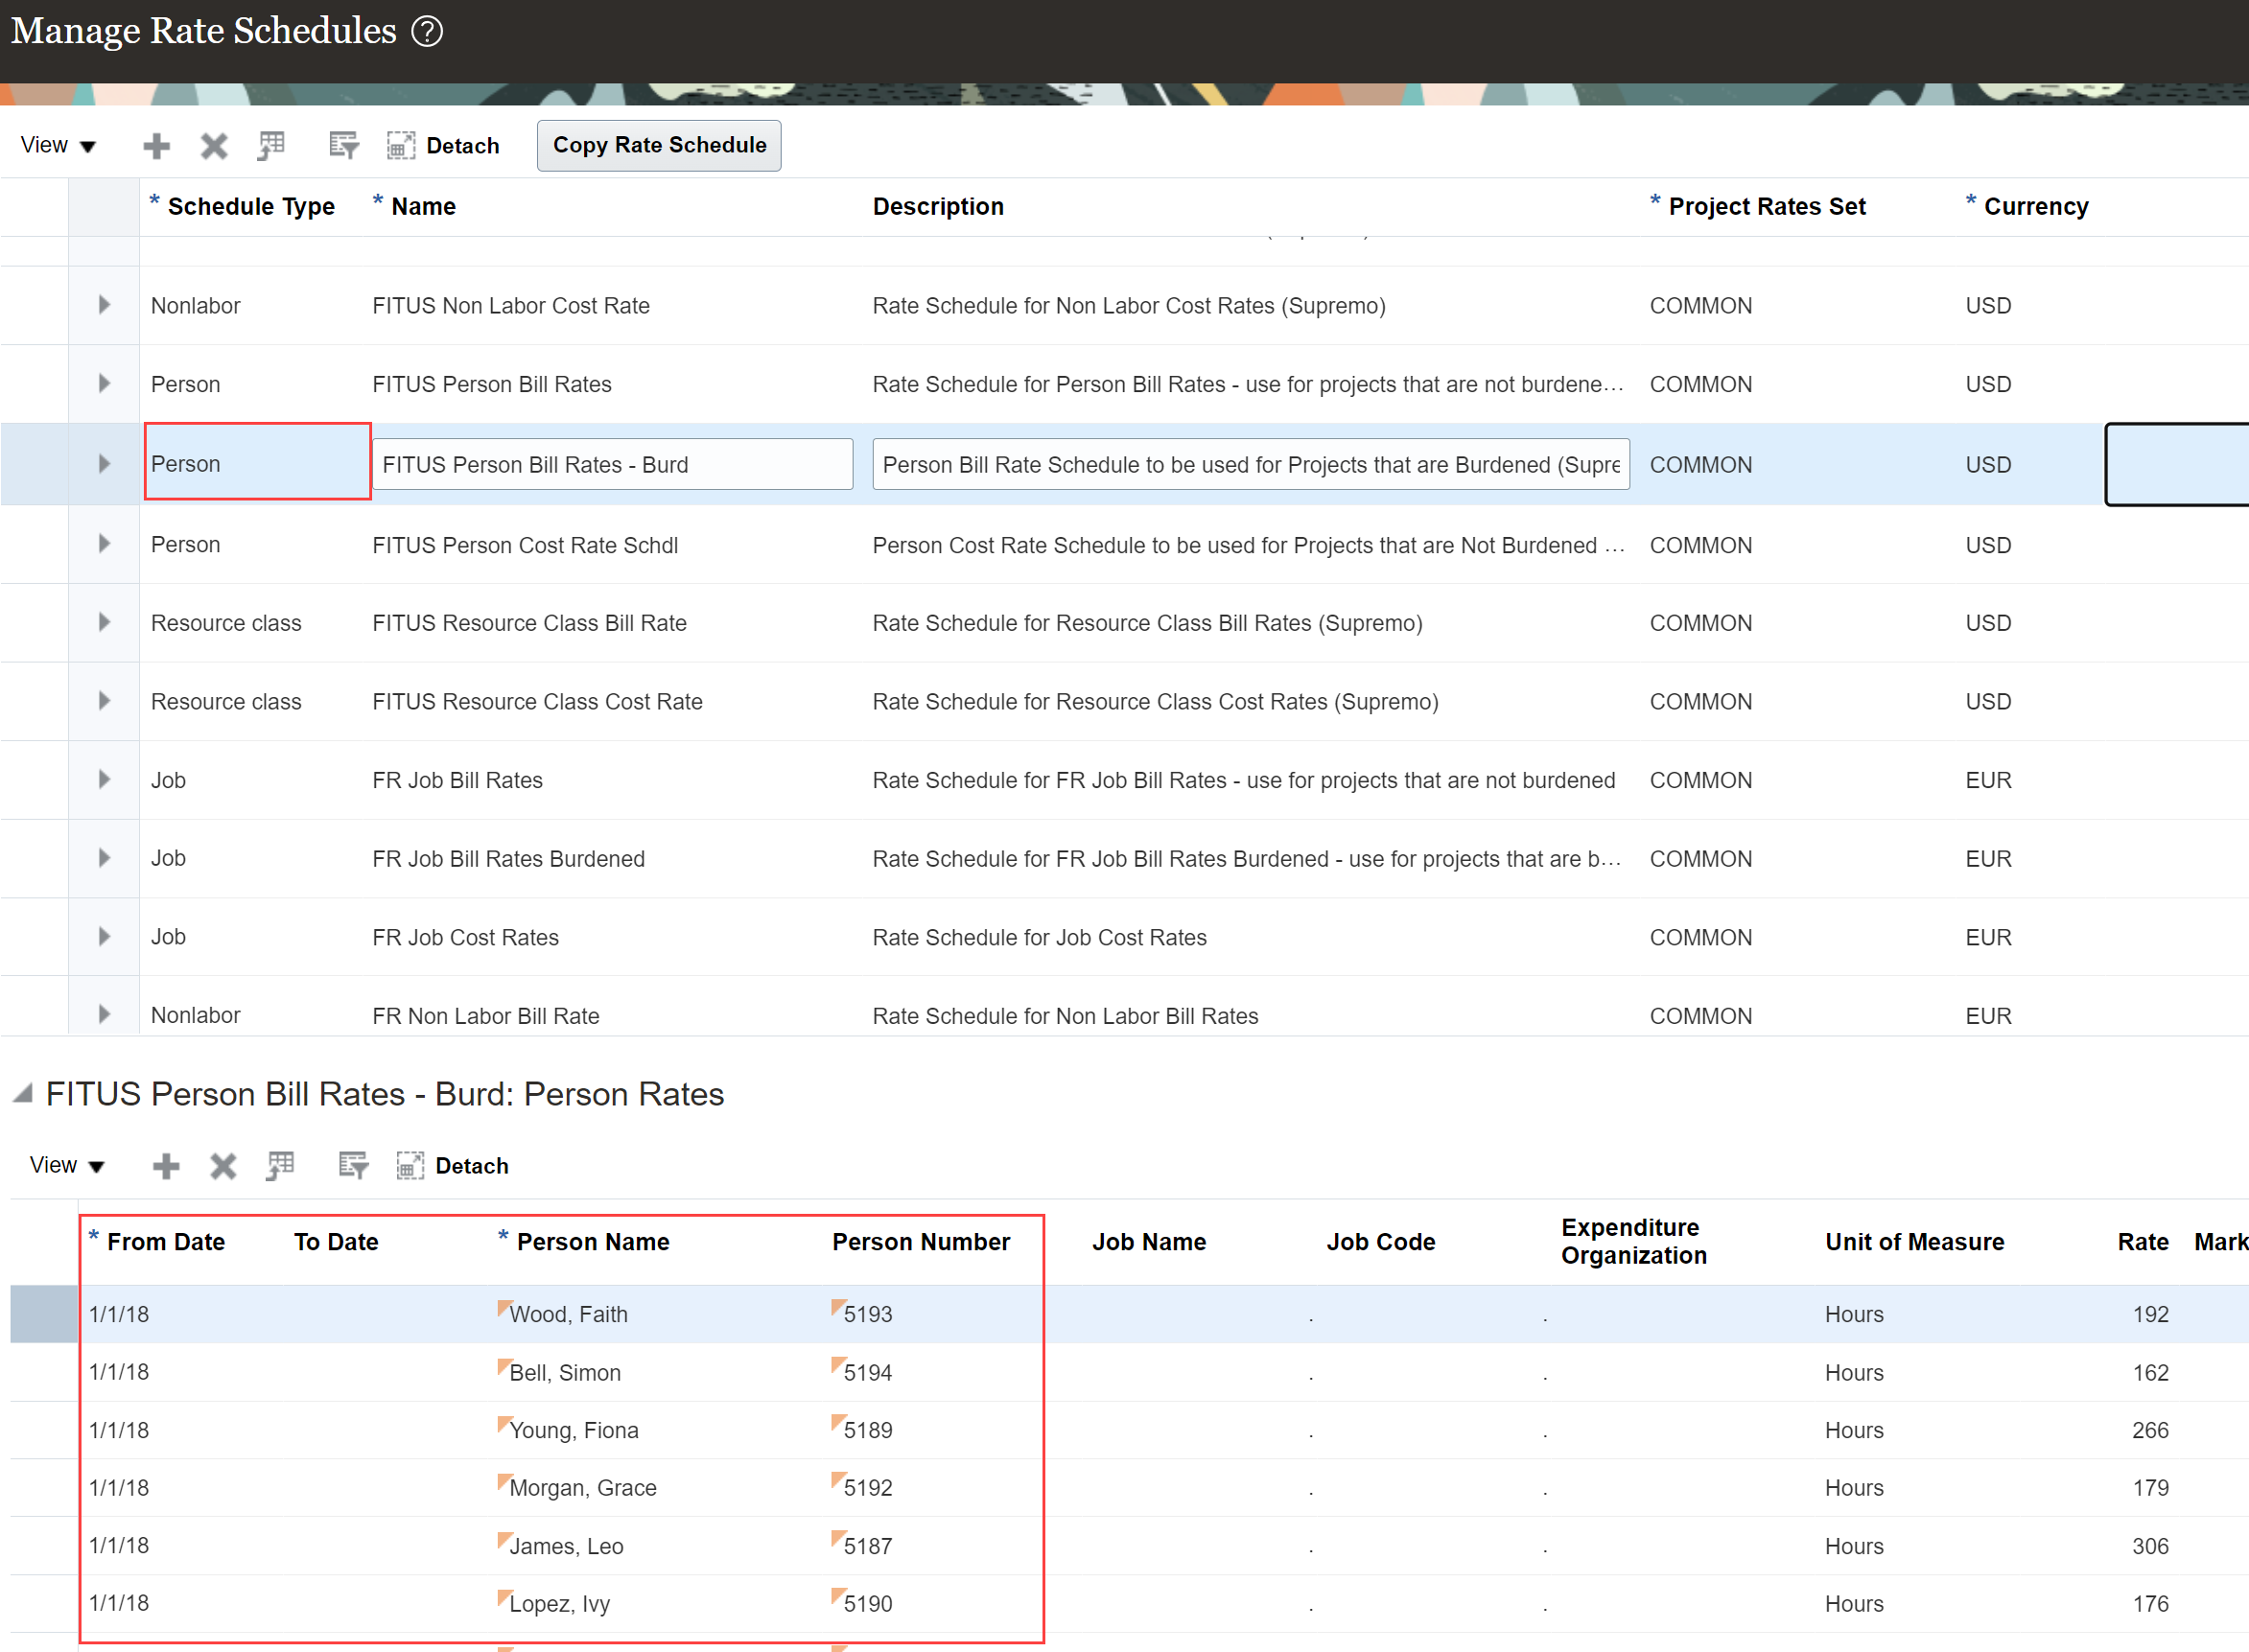The image size is (2249, 1652).
Task: Click the From Date column header
Action: coord(166,1242)
